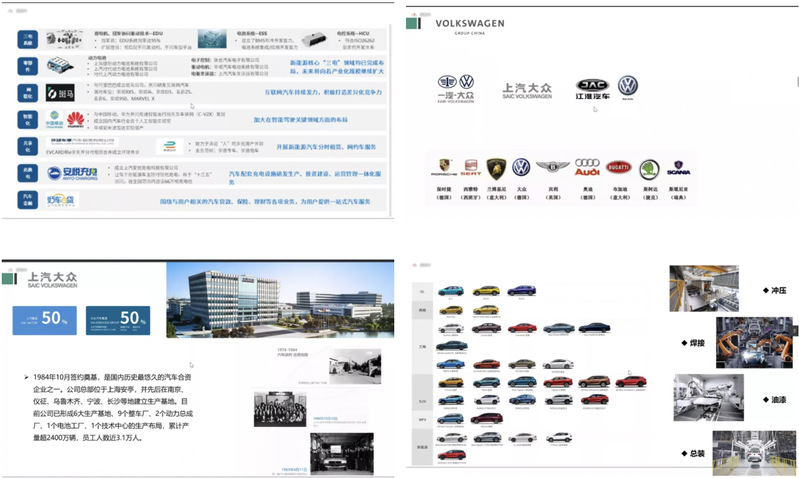799x478 pixels.
Task: Click the China Mobile logo
Action: [55, 119]
